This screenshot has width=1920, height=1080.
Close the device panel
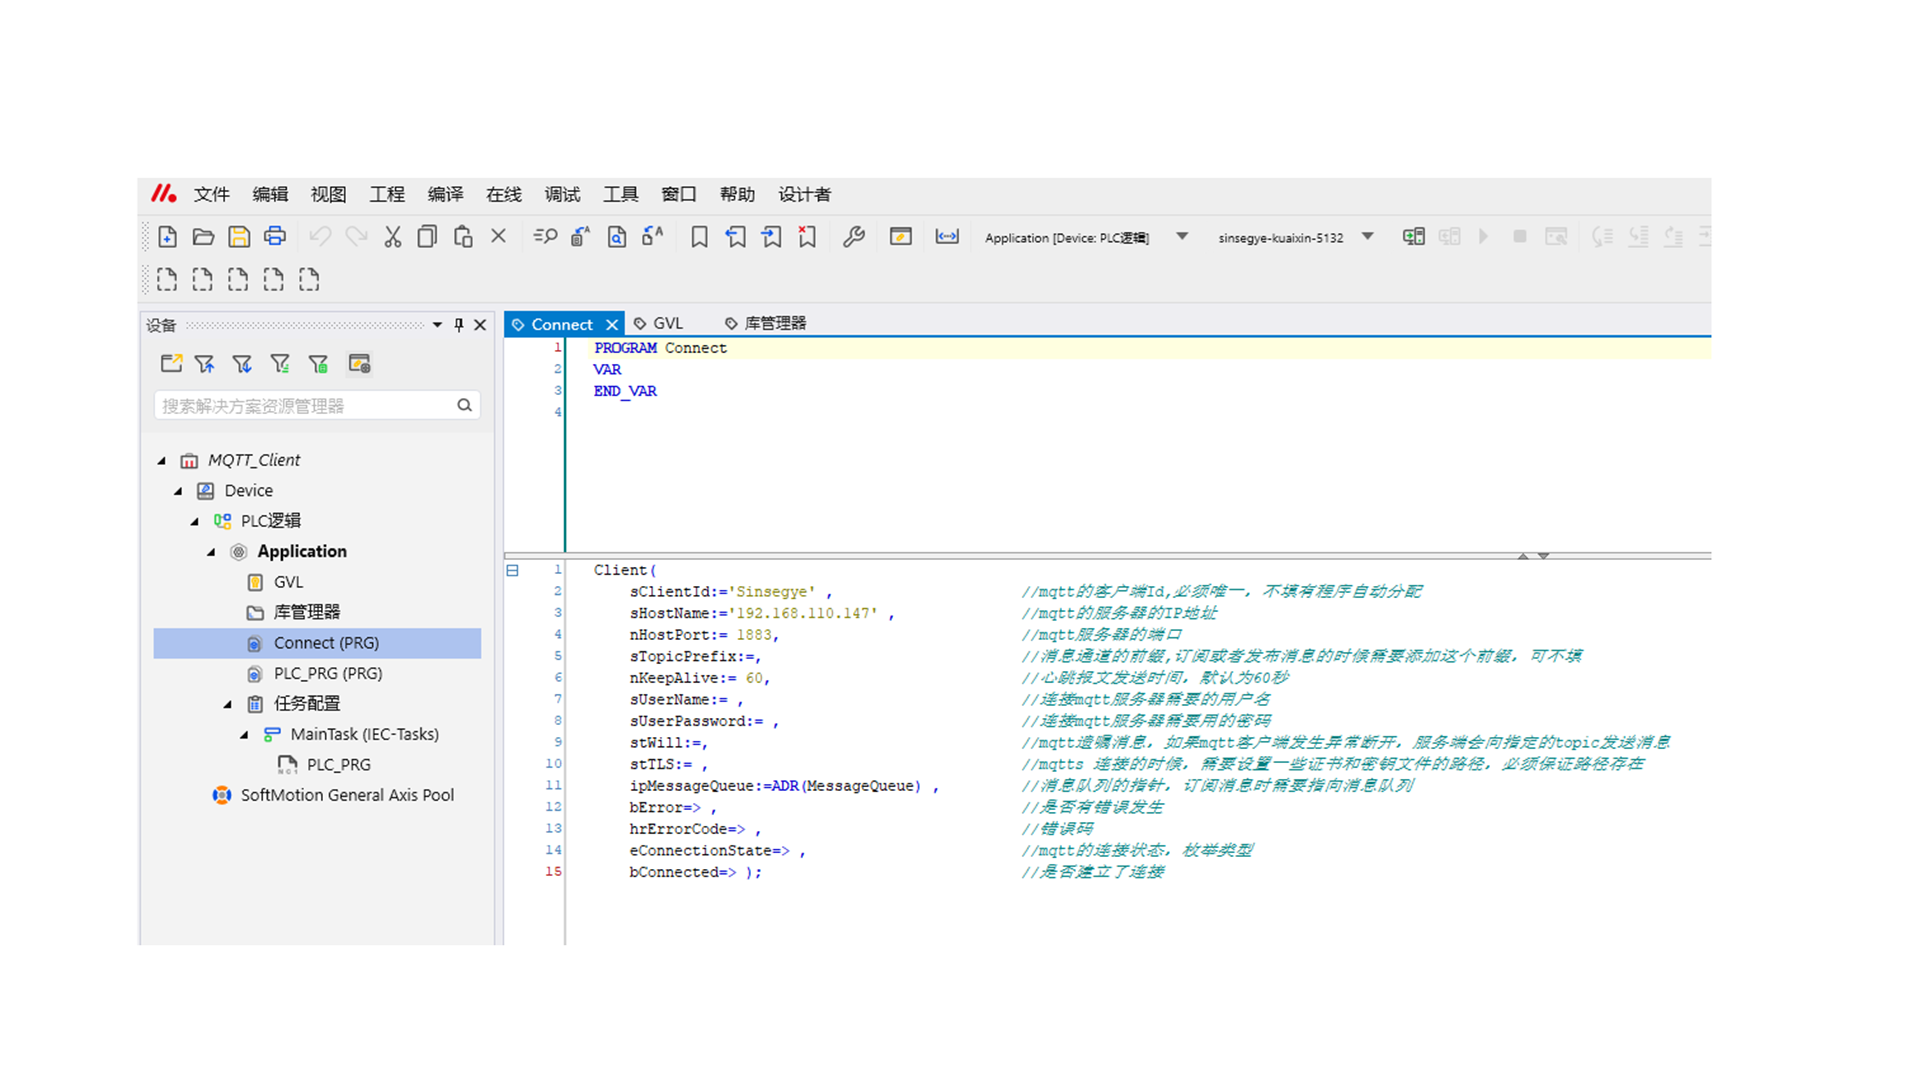[480, 325]
